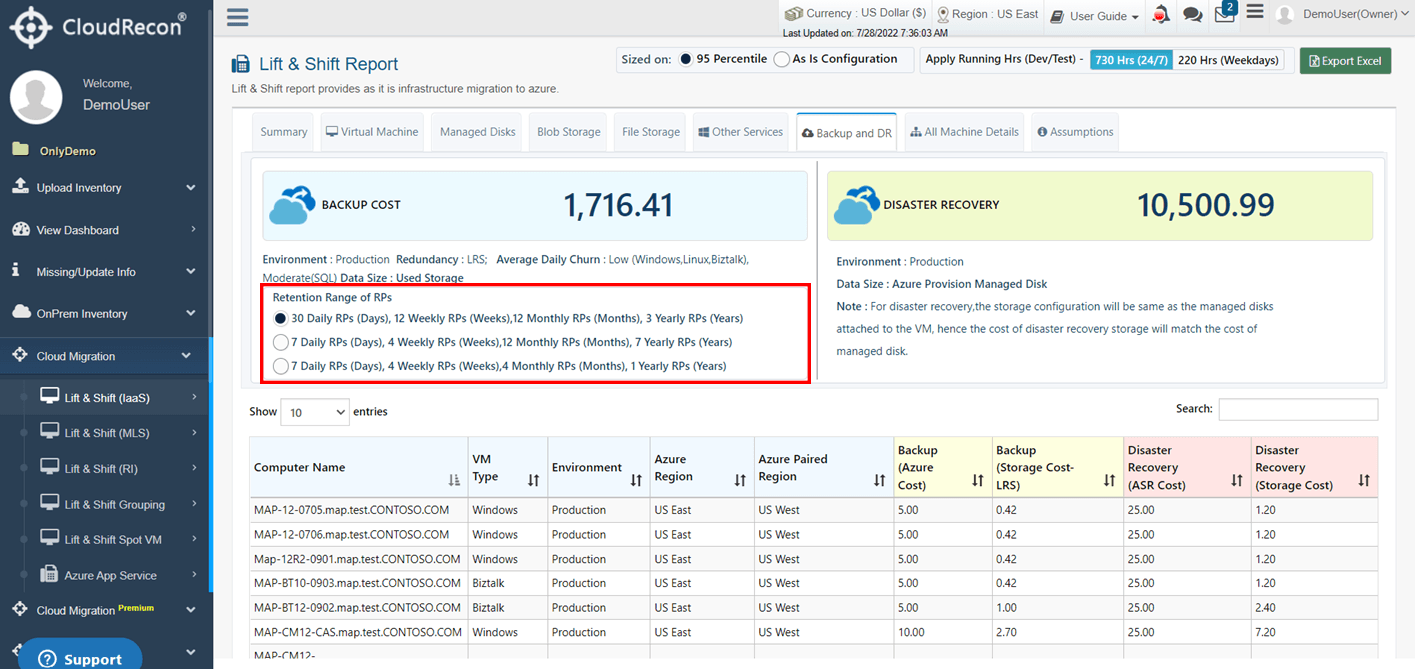
Task: Toggle the hamburger sidebar menu icon
Action: pyautogui.click(x=238, y=17)
